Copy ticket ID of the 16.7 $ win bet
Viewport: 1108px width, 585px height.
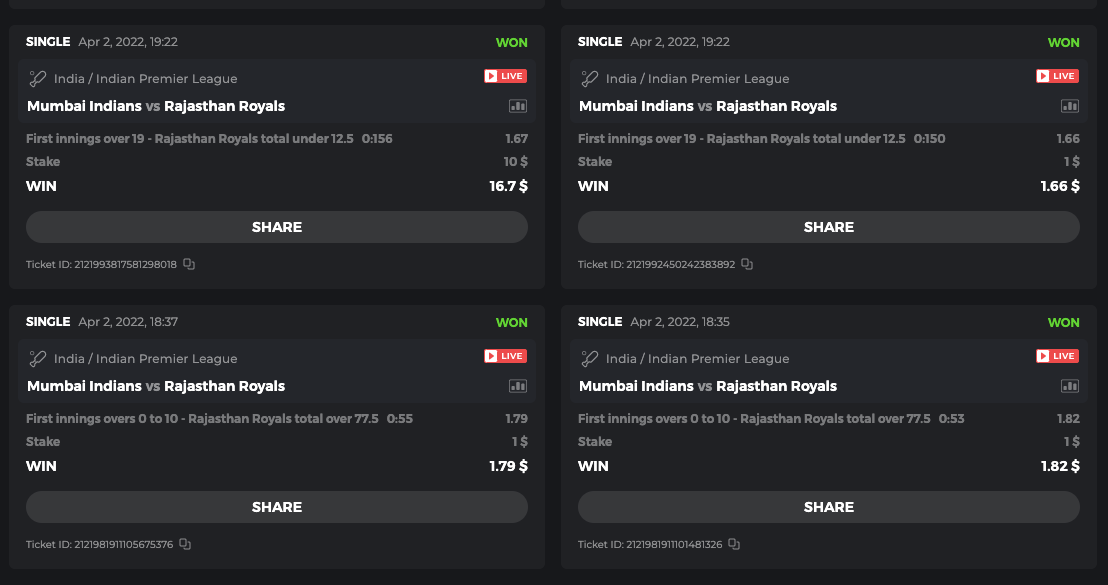click(189, 264)
